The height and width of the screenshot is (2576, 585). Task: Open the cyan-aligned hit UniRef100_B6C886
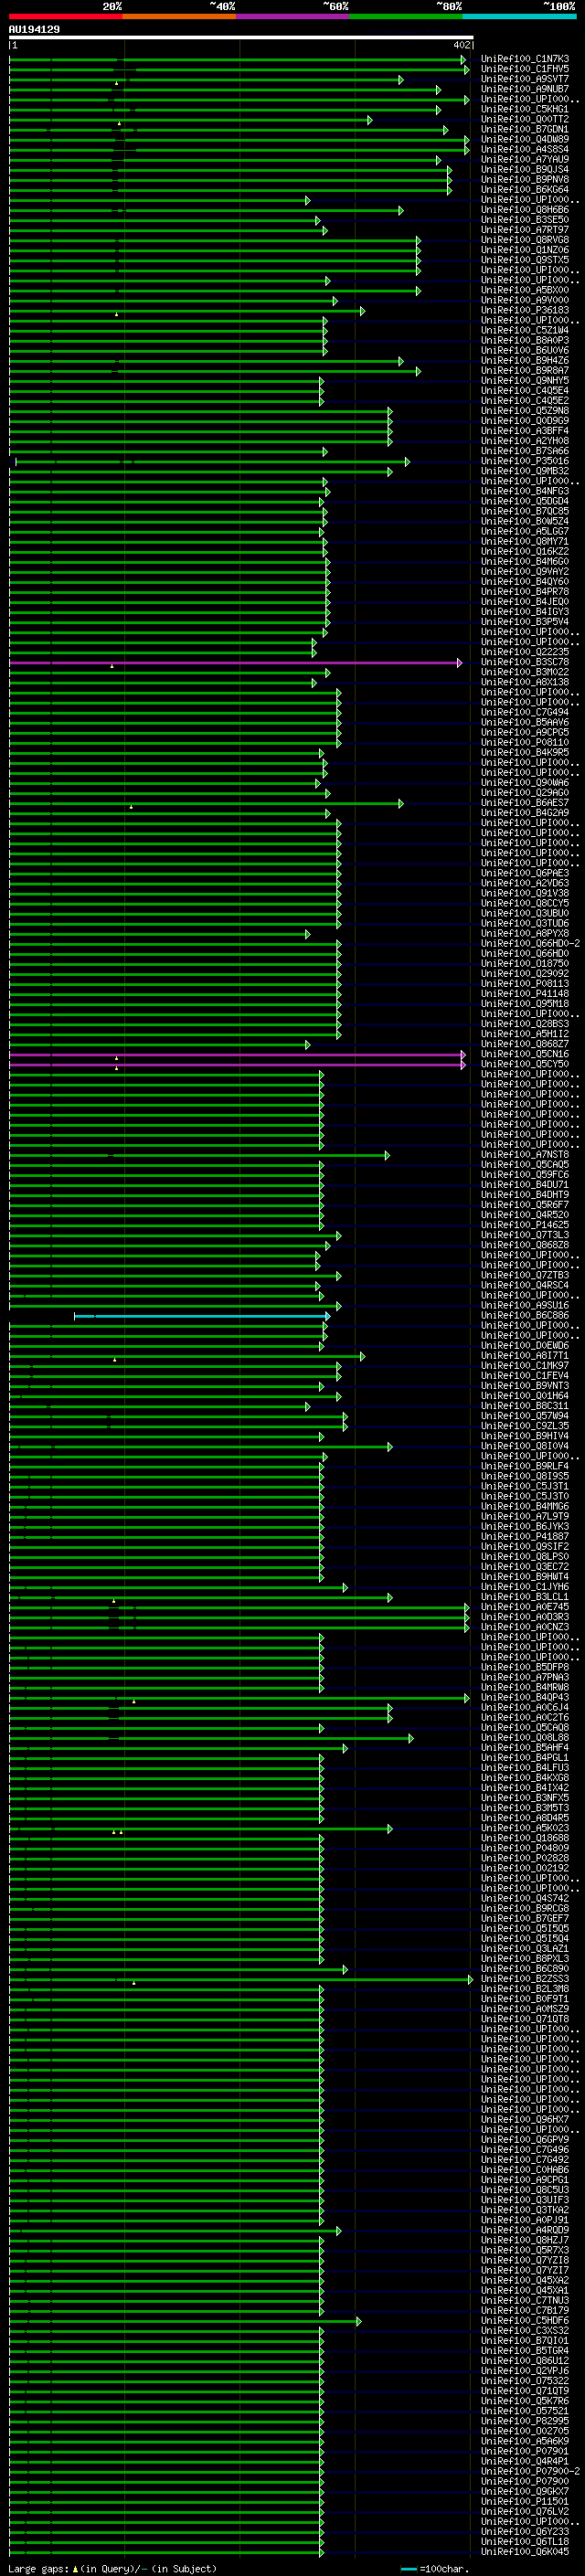pos(525,1315)
